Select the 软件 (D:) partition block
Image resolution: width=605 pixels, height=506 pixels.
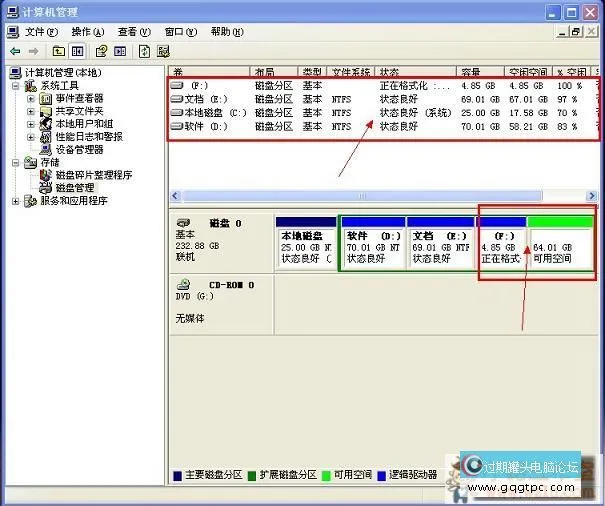tap(373, 243)
